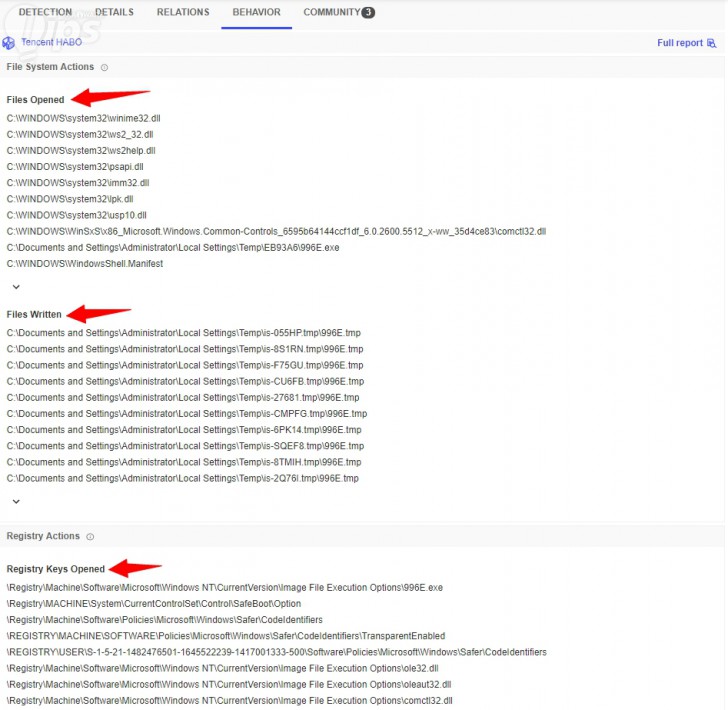Click the Registry Actions info icon
The image size is (728, 710).
(90, 536)
